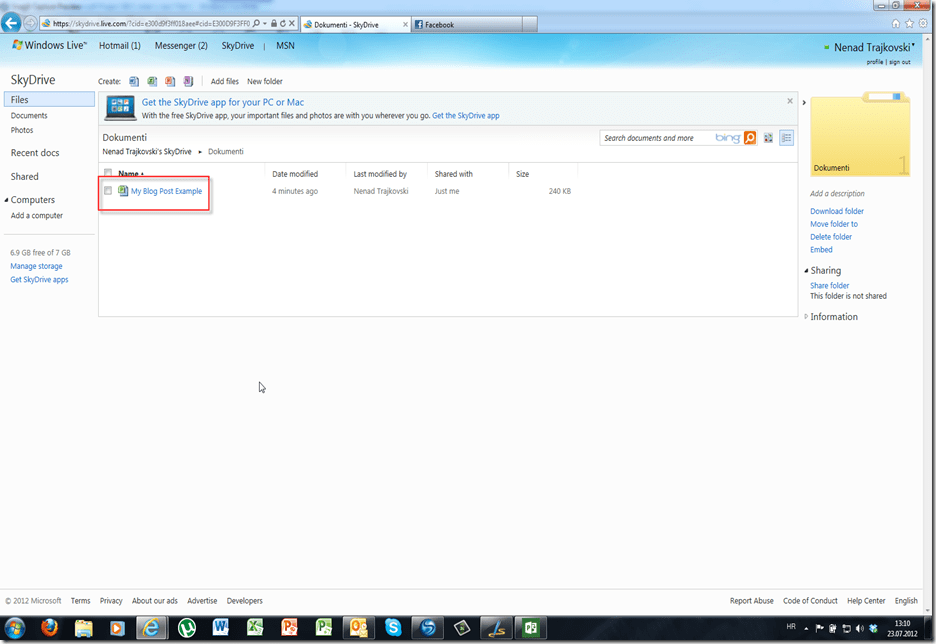Click the orange Bing search button
Image resolution: width=936 pixels, height=644 pixels.
tap(750, 138)
